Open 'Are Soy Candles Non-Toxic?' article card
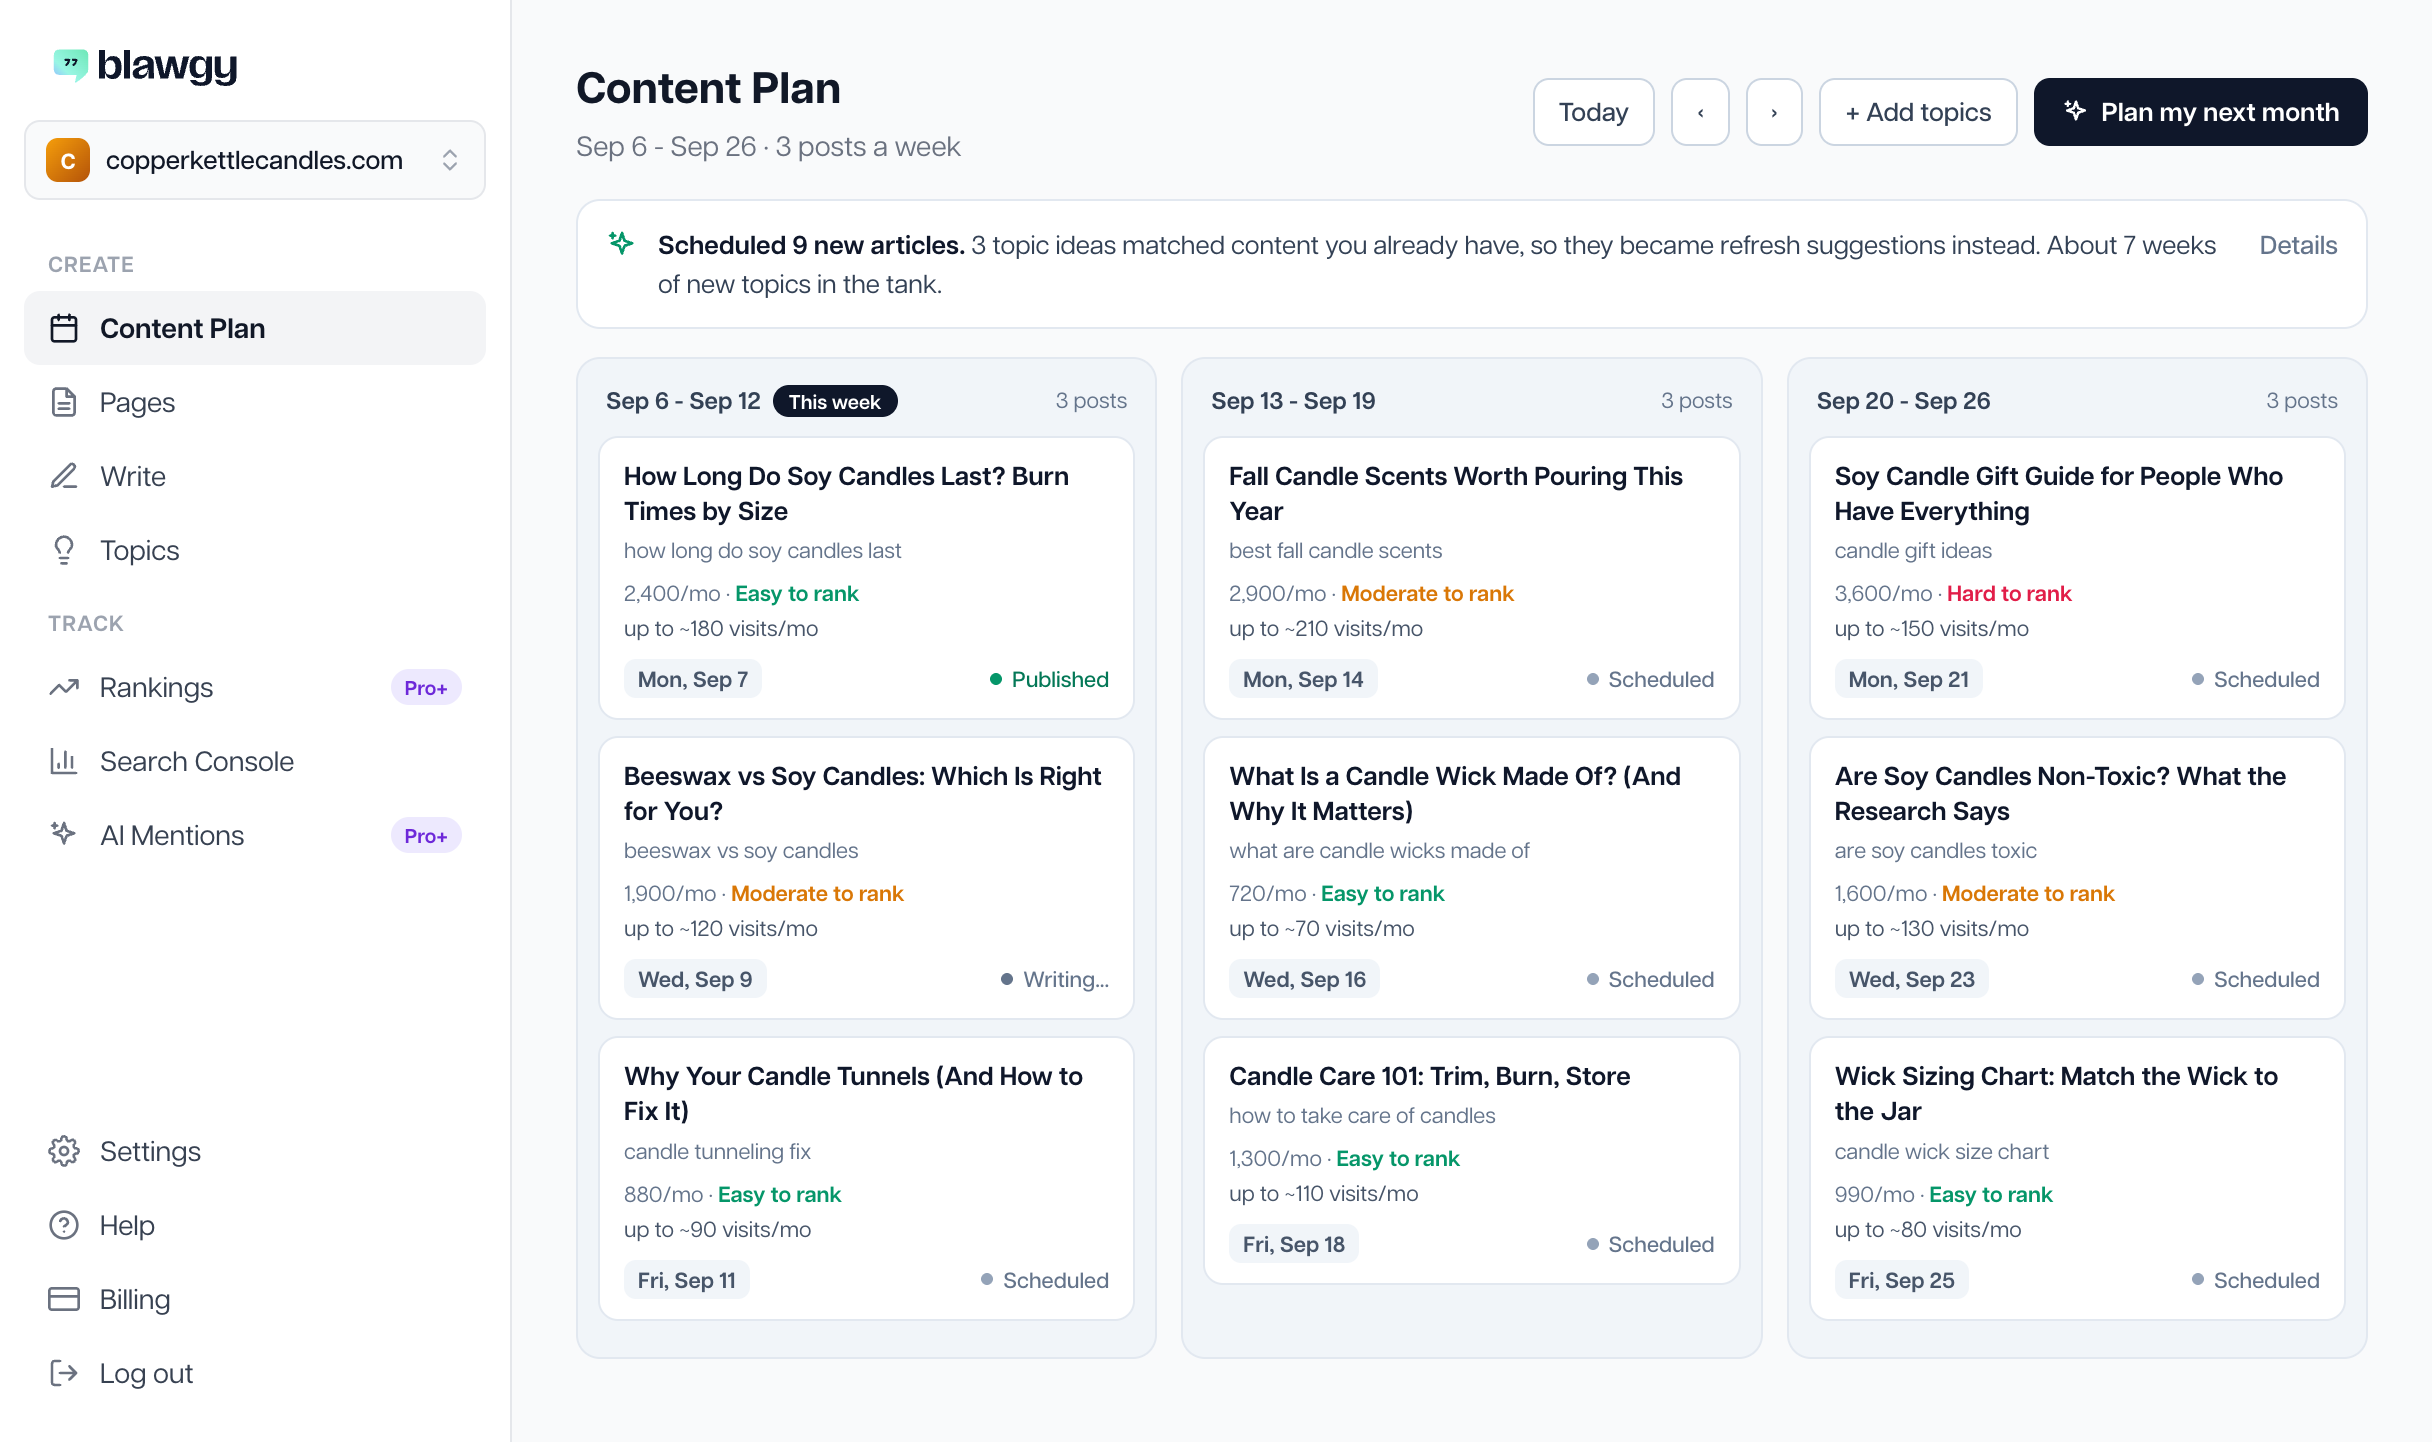 (x=2077, y=878)
